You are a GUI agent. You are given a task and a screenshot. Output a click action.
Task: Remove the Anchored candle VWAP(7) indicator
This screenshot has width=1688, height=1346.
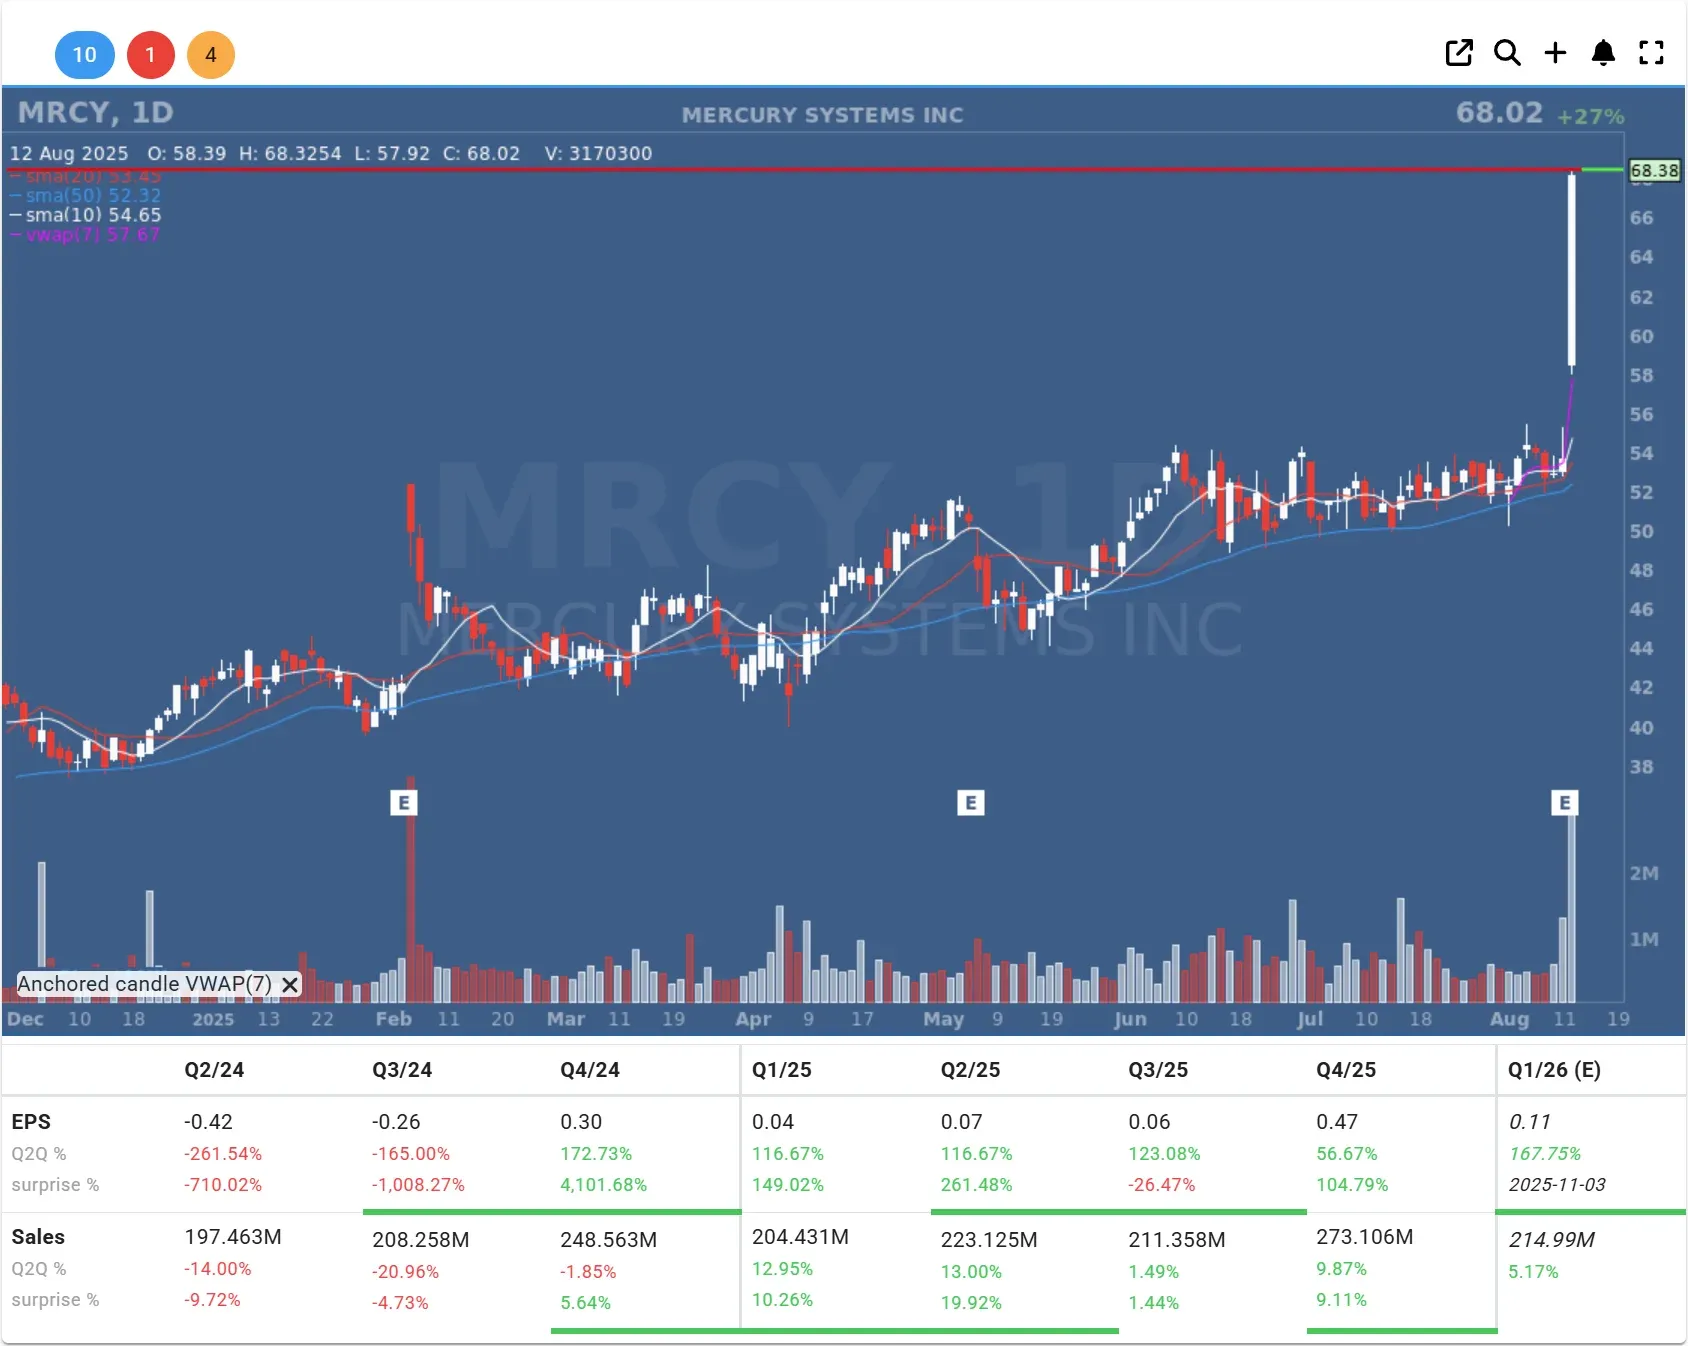pyautogui.click(x=290, y=984)
